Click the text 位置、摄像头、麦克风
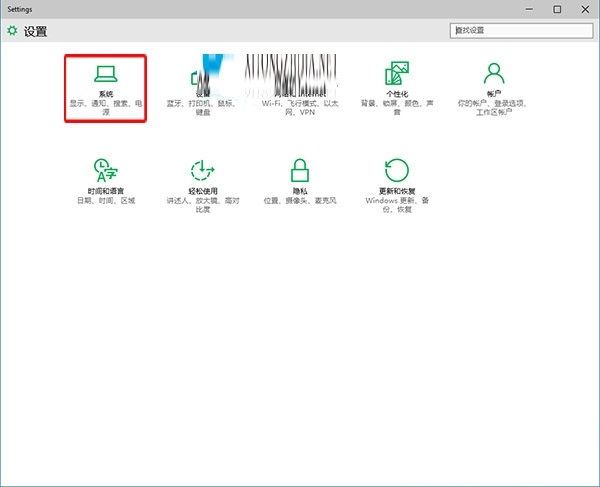600x487 pixels. [300, 200]
